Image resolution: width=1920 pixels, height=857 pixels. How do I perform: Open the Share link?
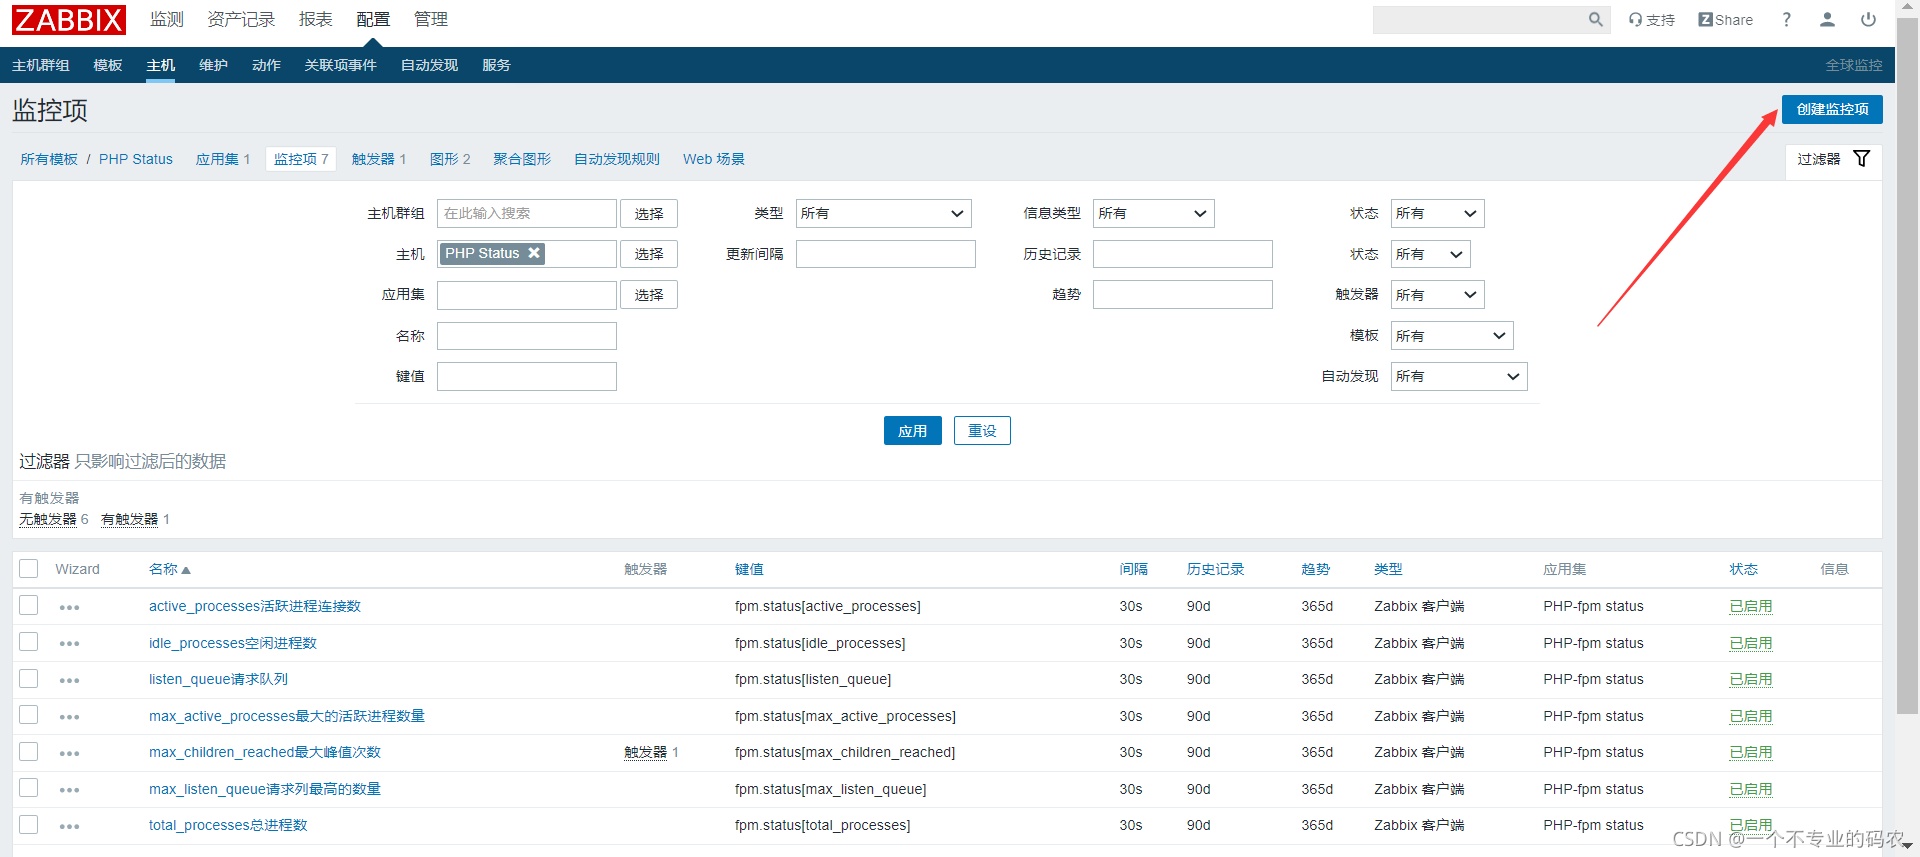pyautogui.click(x=1725, y=20)
